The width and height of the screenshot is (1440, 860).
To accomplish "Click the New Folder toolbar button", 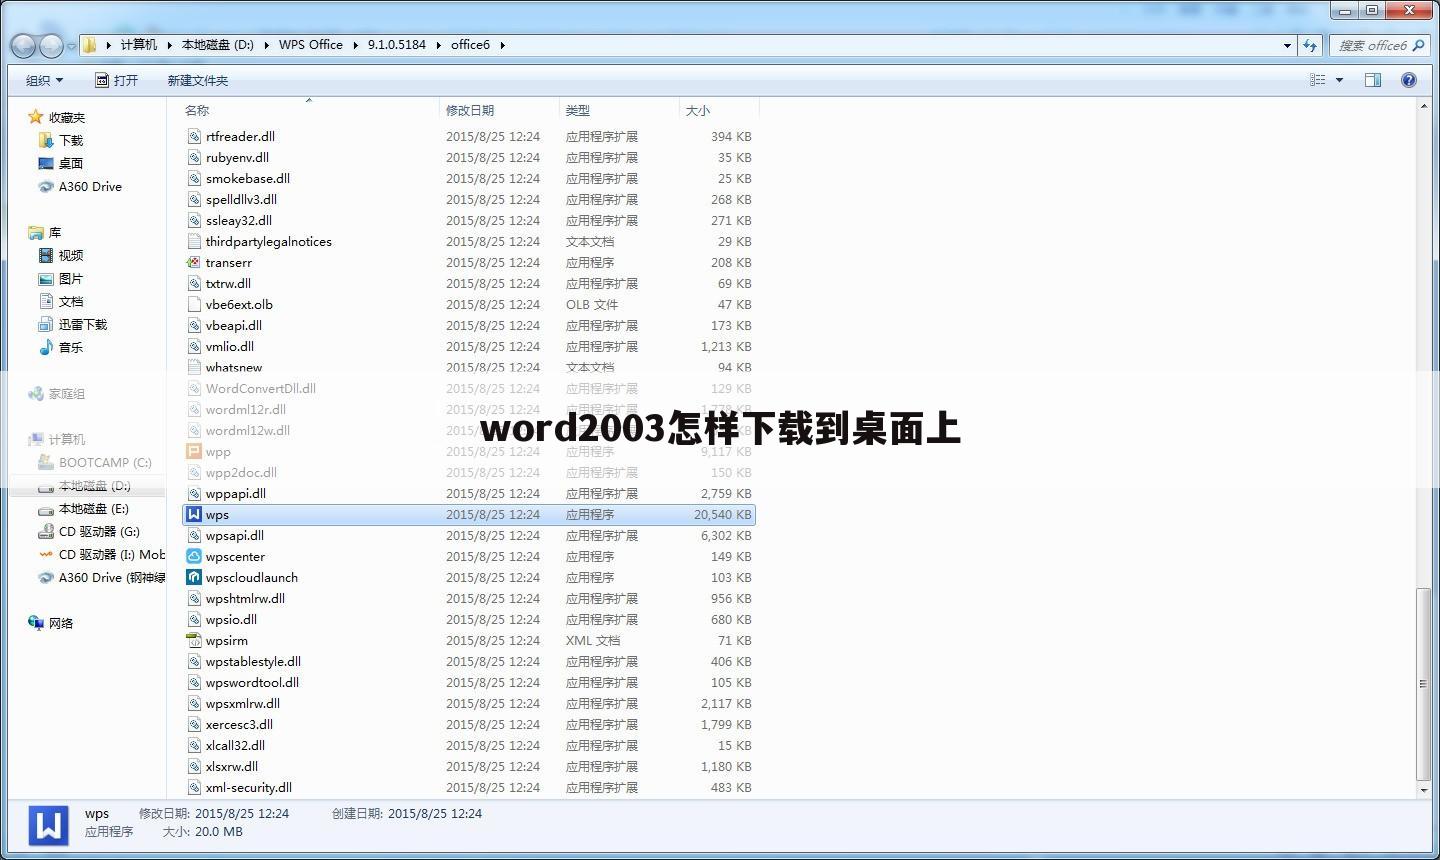I will tap(197, 80).
